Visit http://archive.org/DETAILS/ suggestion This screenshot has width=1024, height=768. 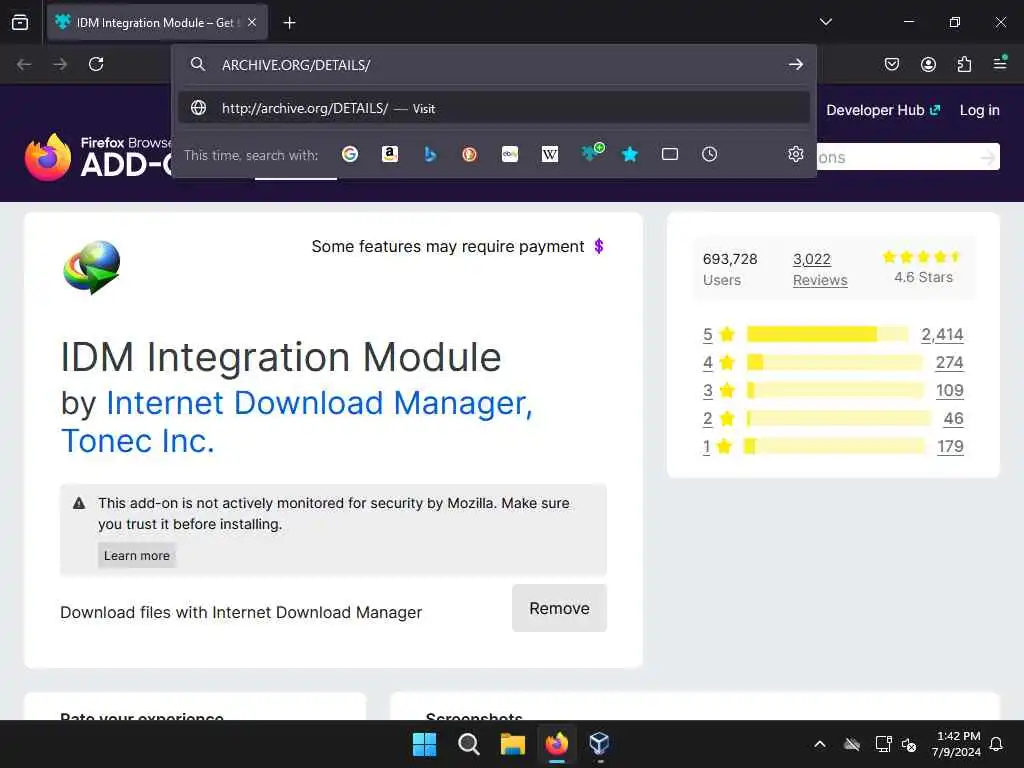pos(494,108)
